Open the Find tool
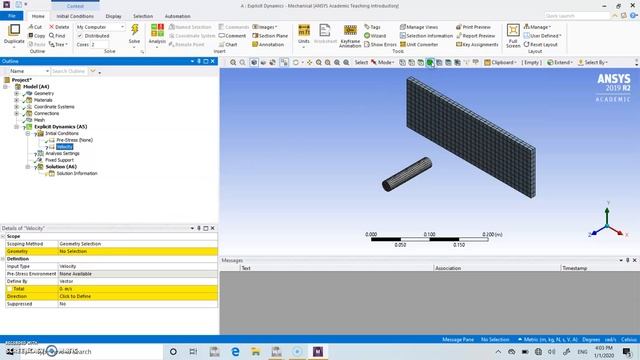This screenshot has width=640, height=360. tap(57, 36)
